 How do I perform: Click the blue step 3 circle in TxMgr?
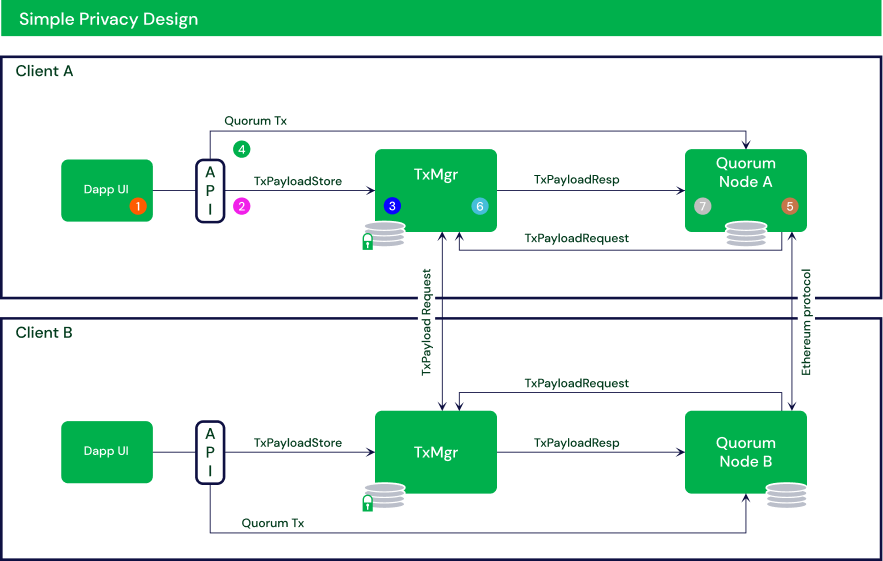[393, 206]
